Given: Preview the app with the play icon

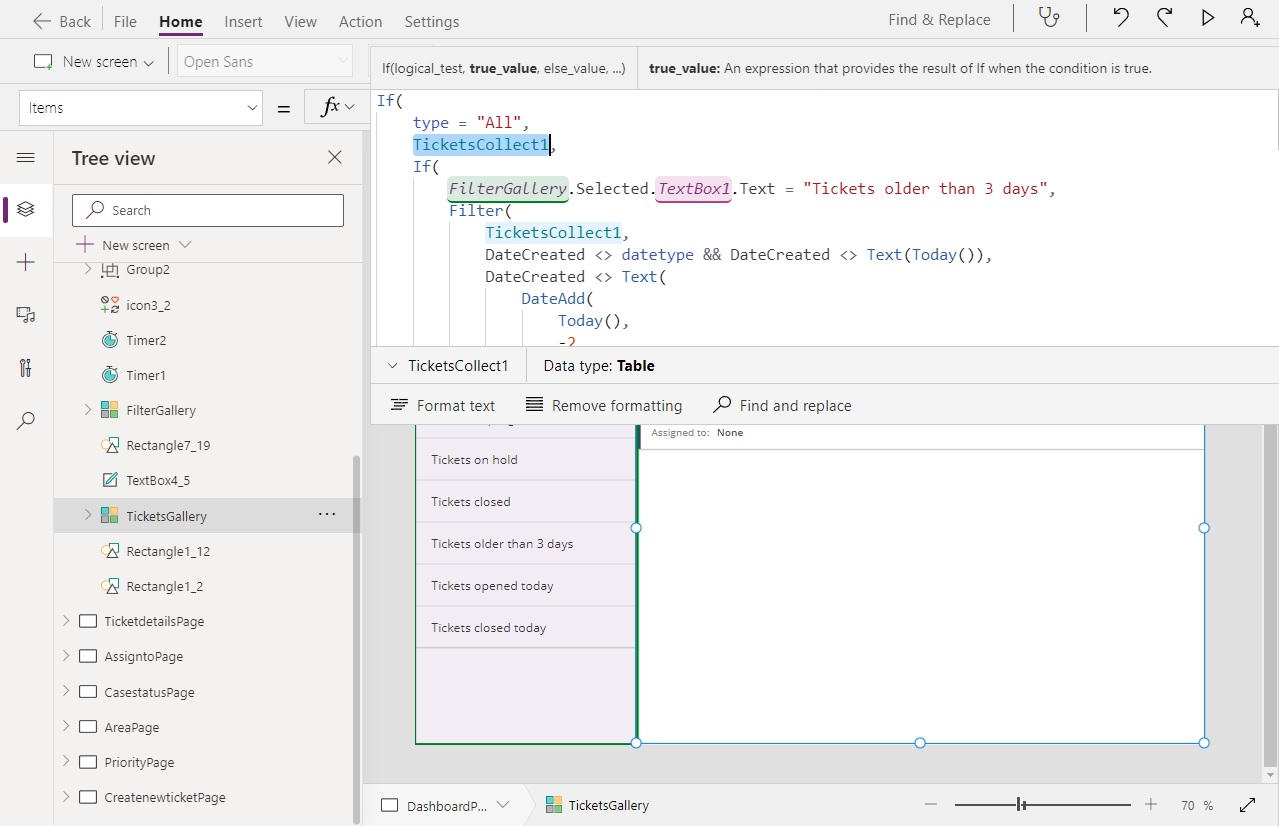Looking at the screenshot, I should pyautogui.click(x=1207, y=18).
